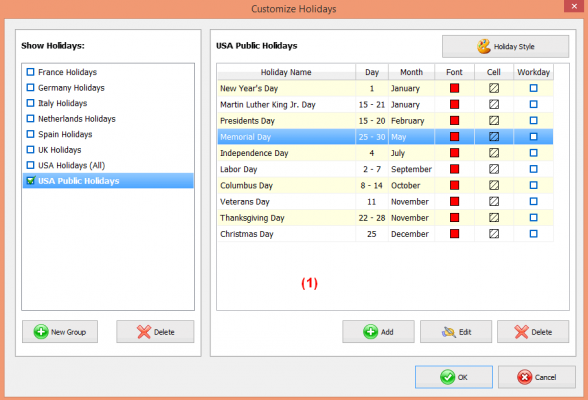
Task: Uncheck USA Public Holidays checkbox
Action: pyautogui.click(x=30, y=181)
